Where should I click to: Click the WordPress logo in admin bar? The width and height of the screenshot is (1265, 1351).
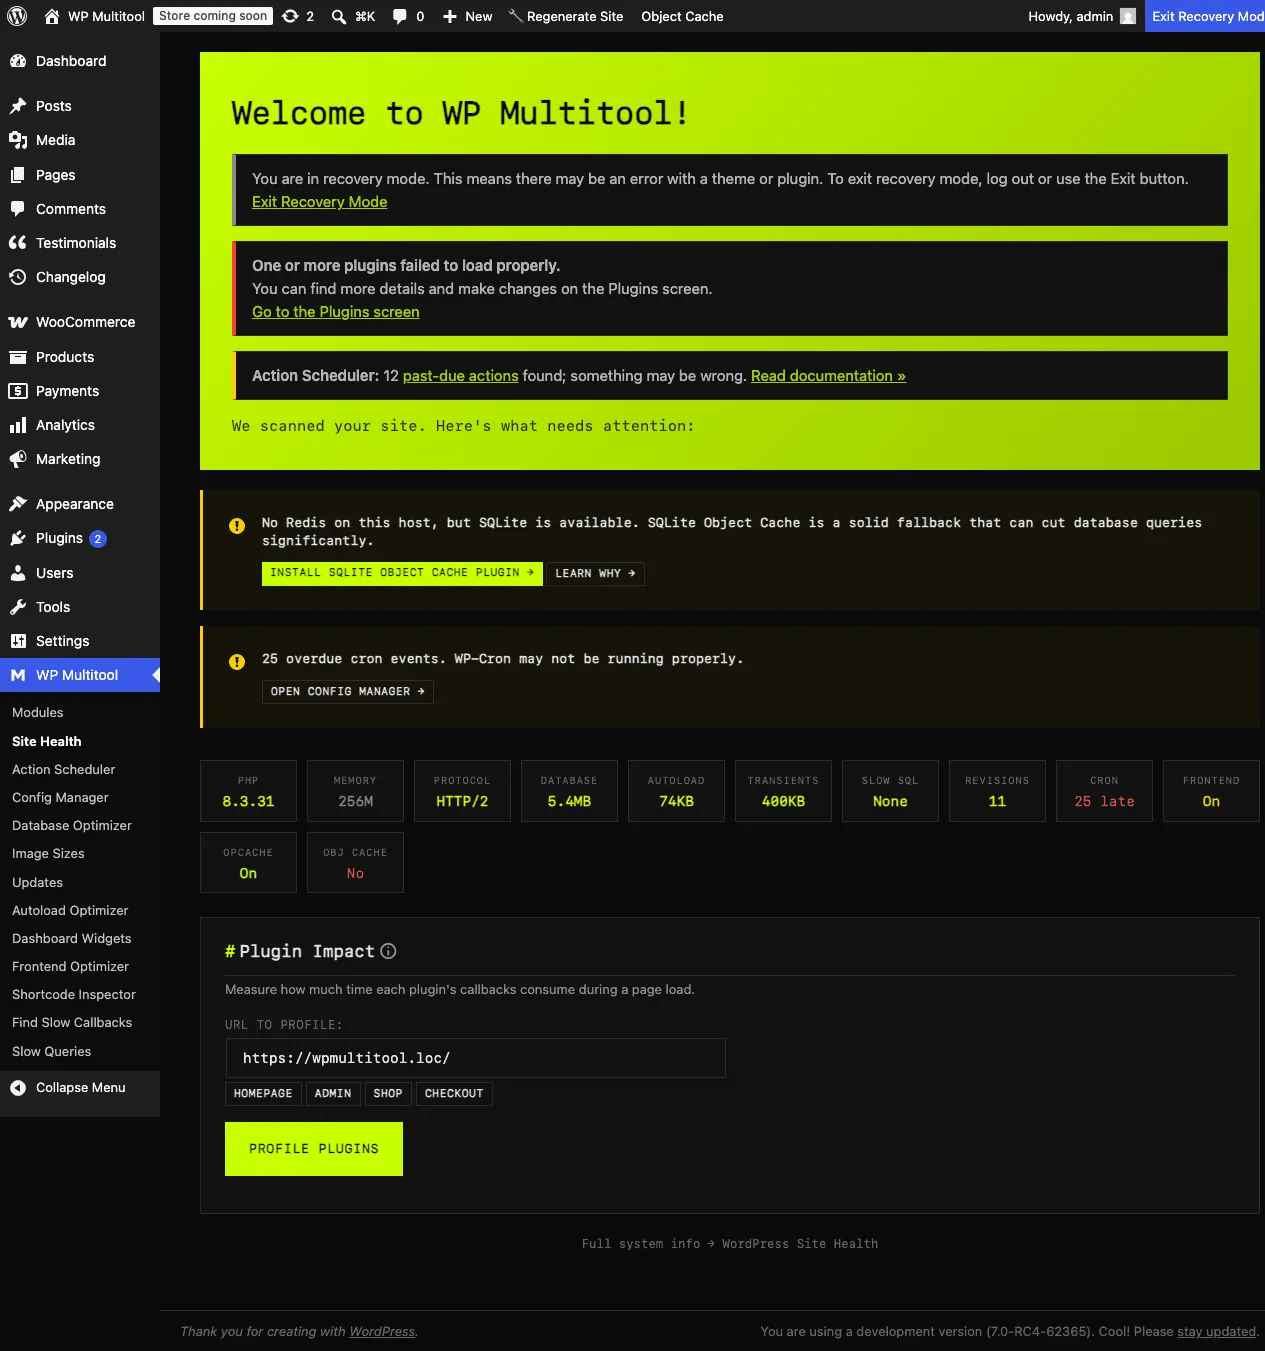[17, 16]
